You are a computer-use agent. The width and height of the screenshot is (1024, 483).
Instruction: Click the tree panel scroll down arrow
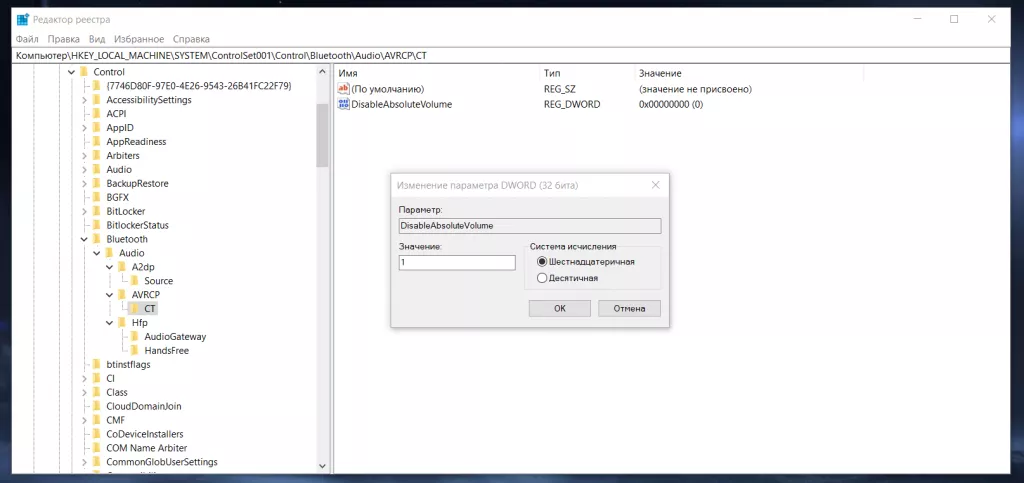coord(323,466)
